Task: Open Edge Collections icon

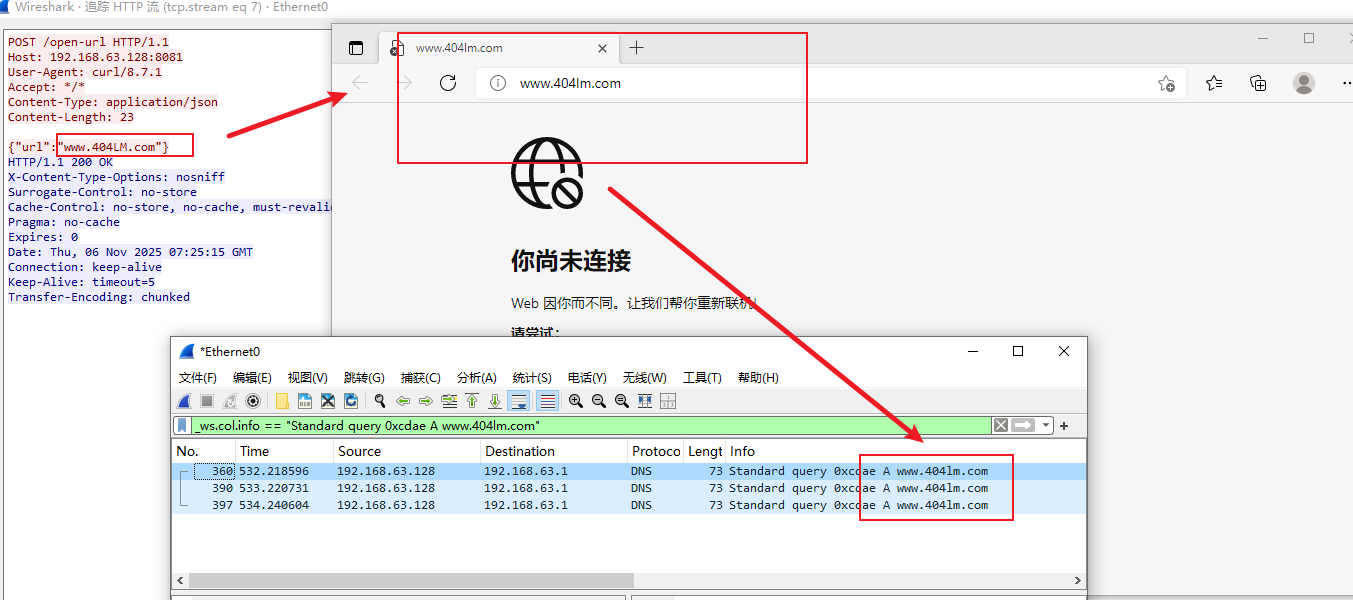Action: [x=1259, y=83]
